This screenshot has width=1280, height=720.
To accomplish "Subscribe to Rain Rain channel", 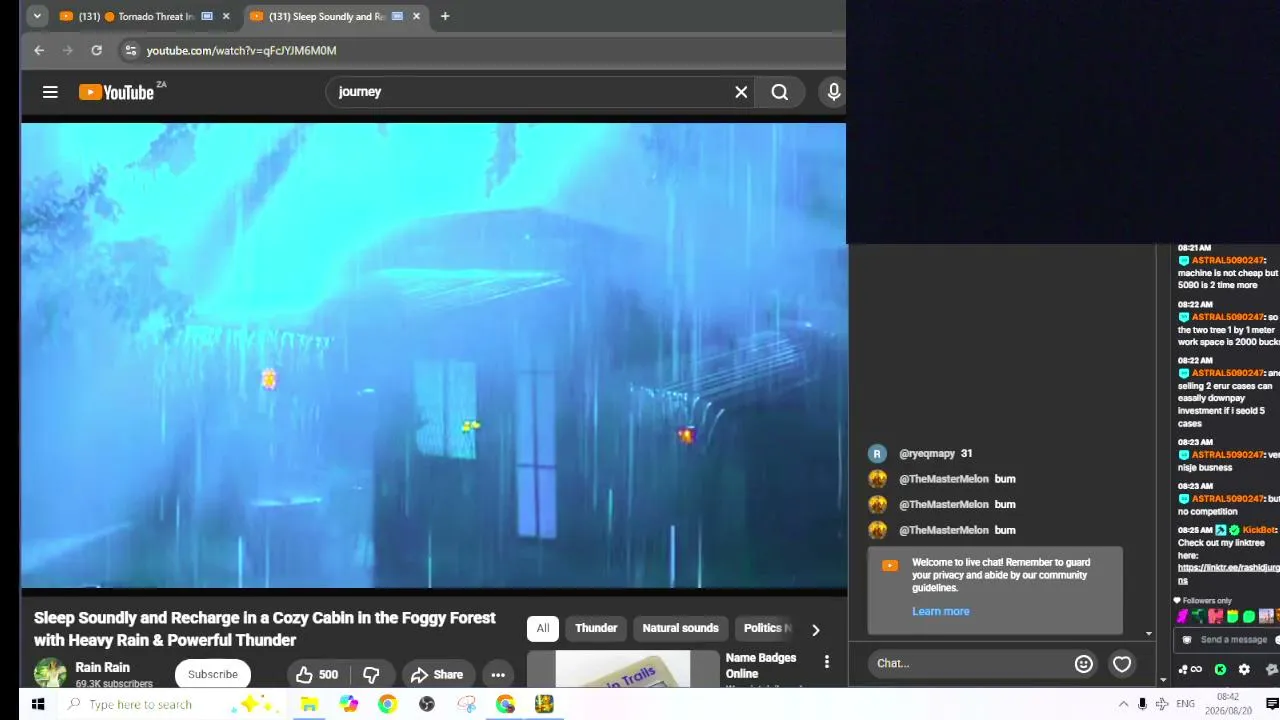I will tap(213, 674).
